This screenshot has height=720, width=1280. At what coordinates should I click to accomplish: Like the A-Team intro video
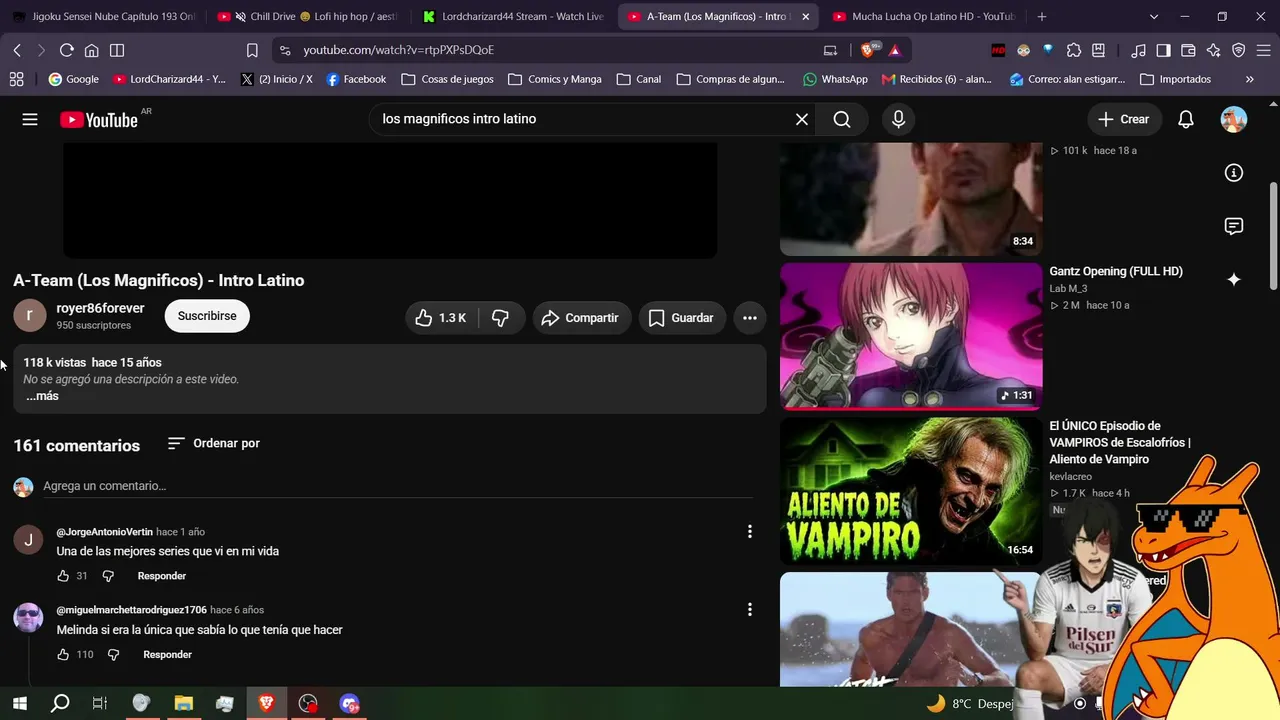[441, 318]
